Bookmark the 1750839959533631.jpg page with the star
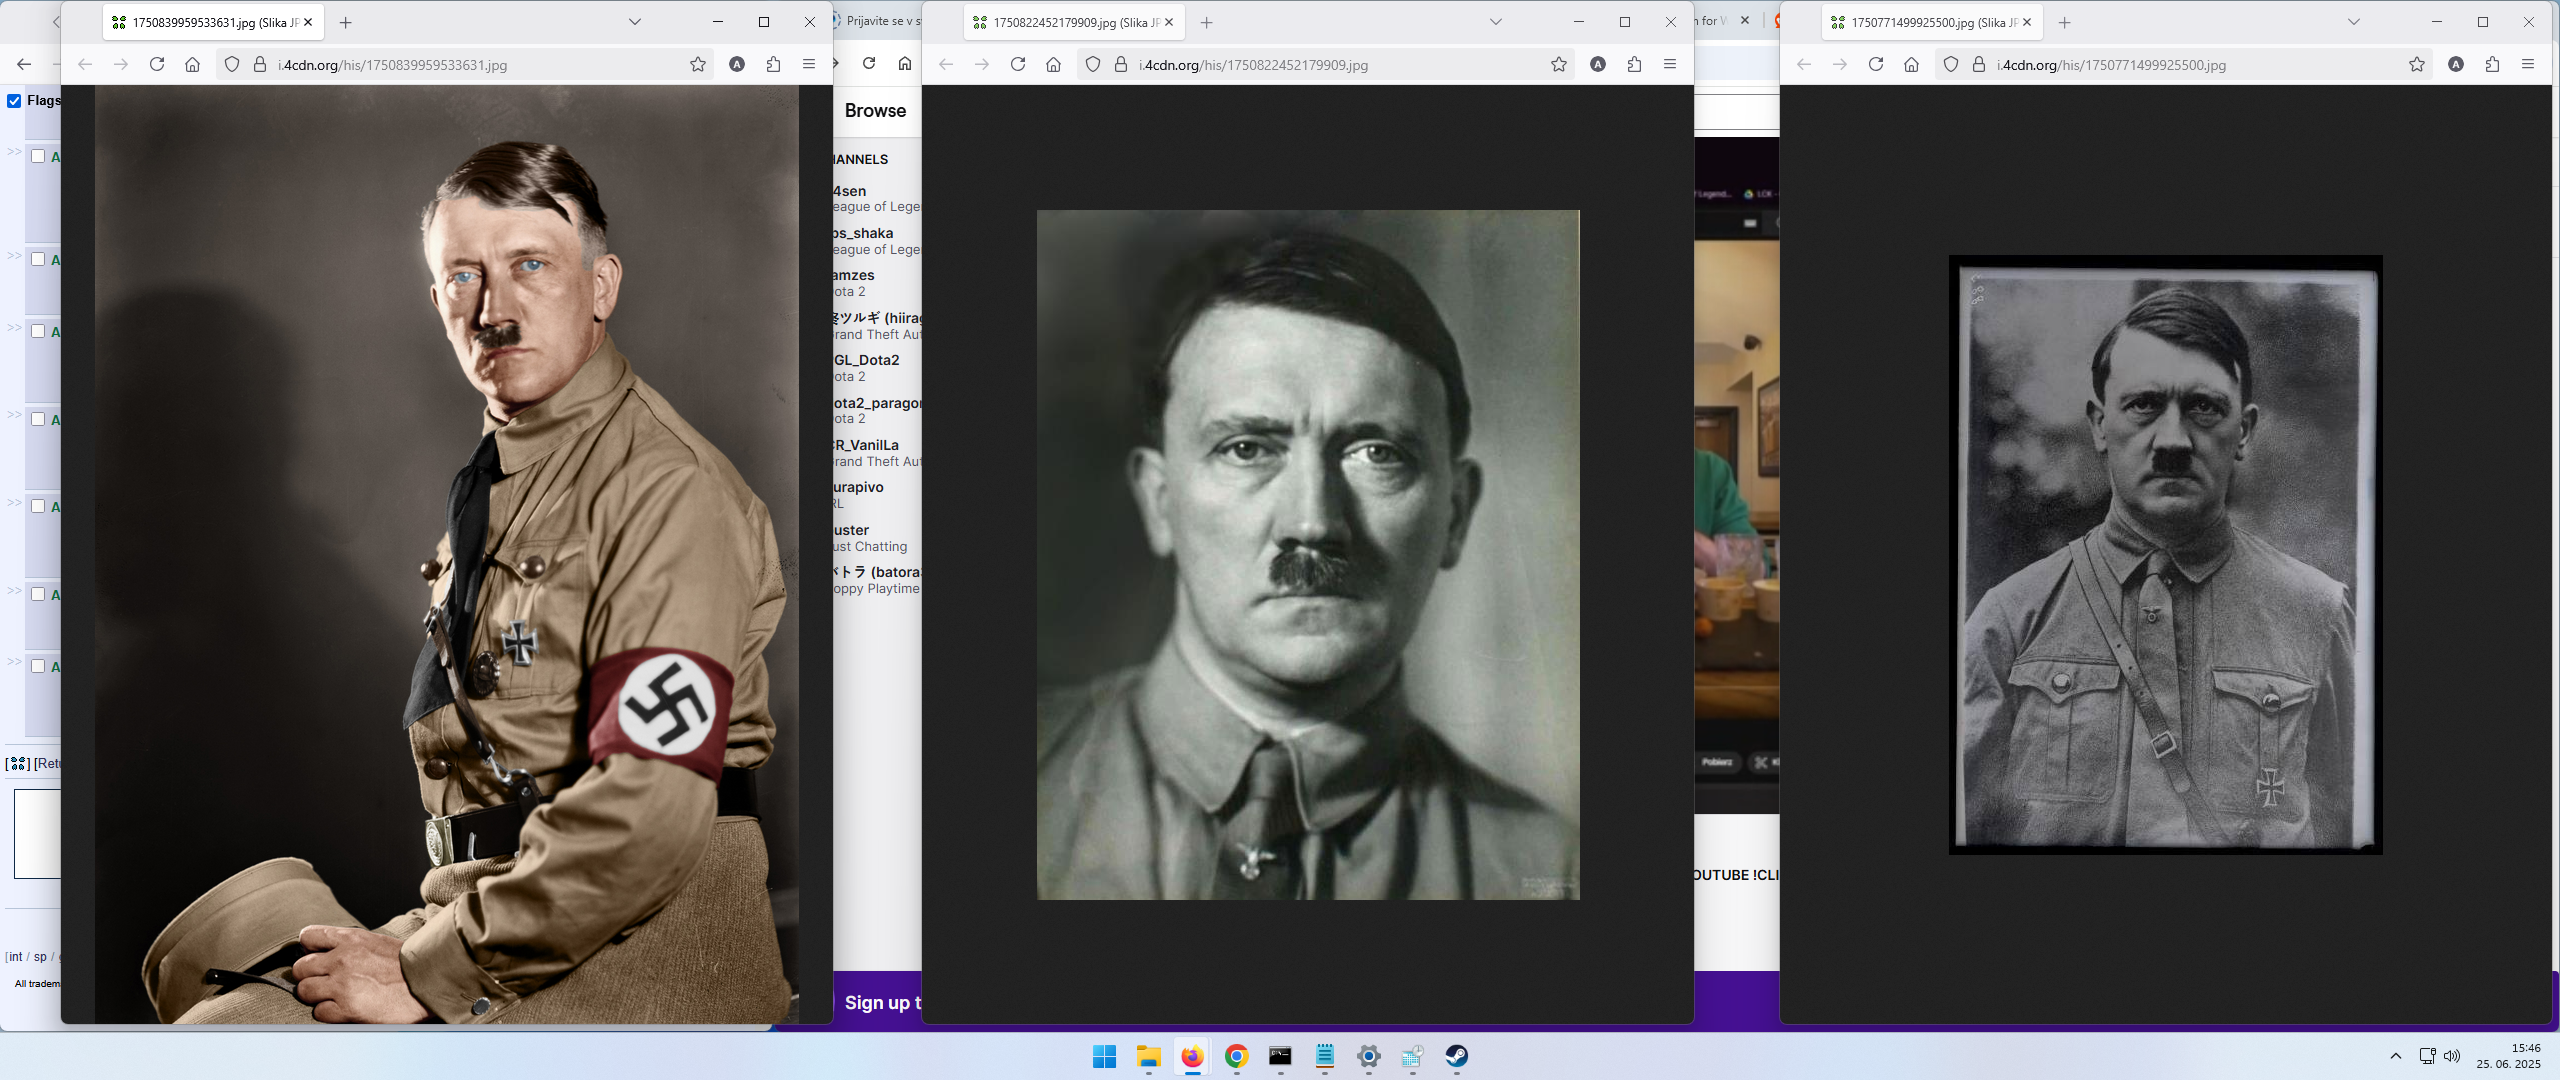The height and width of the screenshot is (1080, 2560). click(x=698, y=64)
